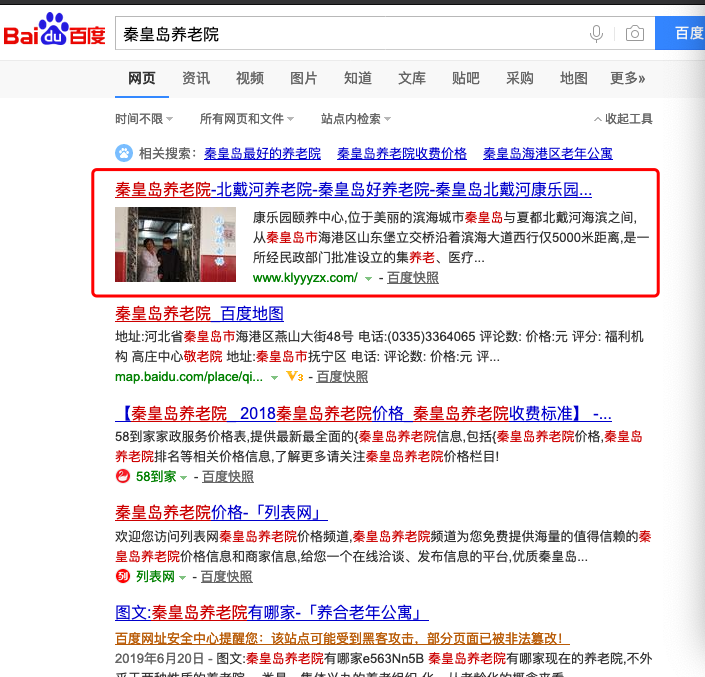The width and height of the screenshot is (705, 677).
Task: Open 秦皇岛养老院_百度地图 result
Action: tap(199, 314)
